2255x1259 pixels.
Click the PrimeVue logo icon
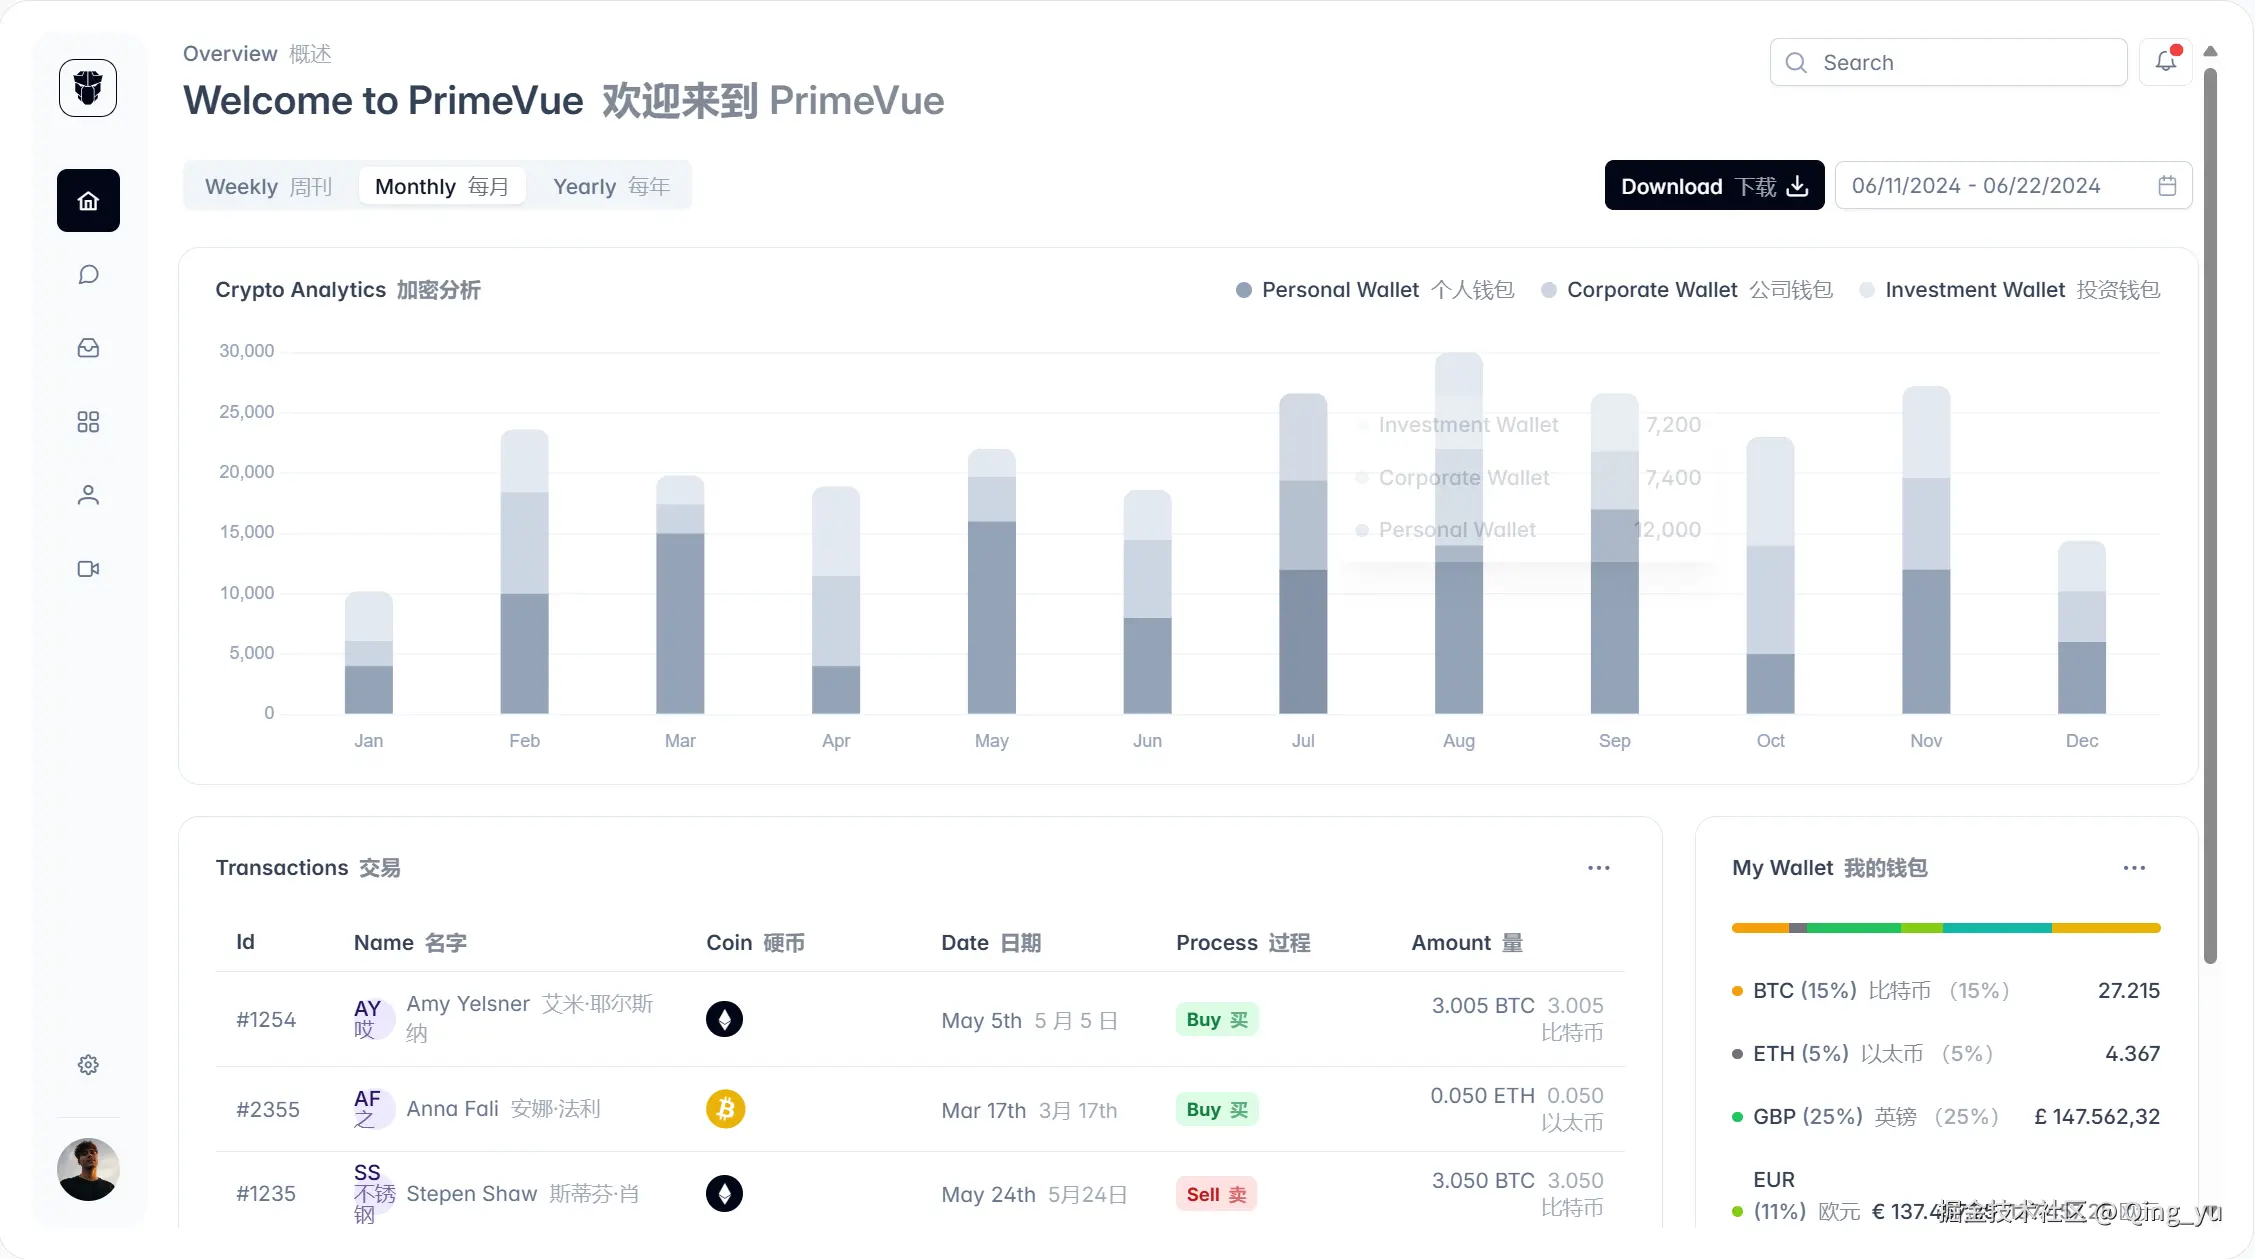(x=88, y=88)
